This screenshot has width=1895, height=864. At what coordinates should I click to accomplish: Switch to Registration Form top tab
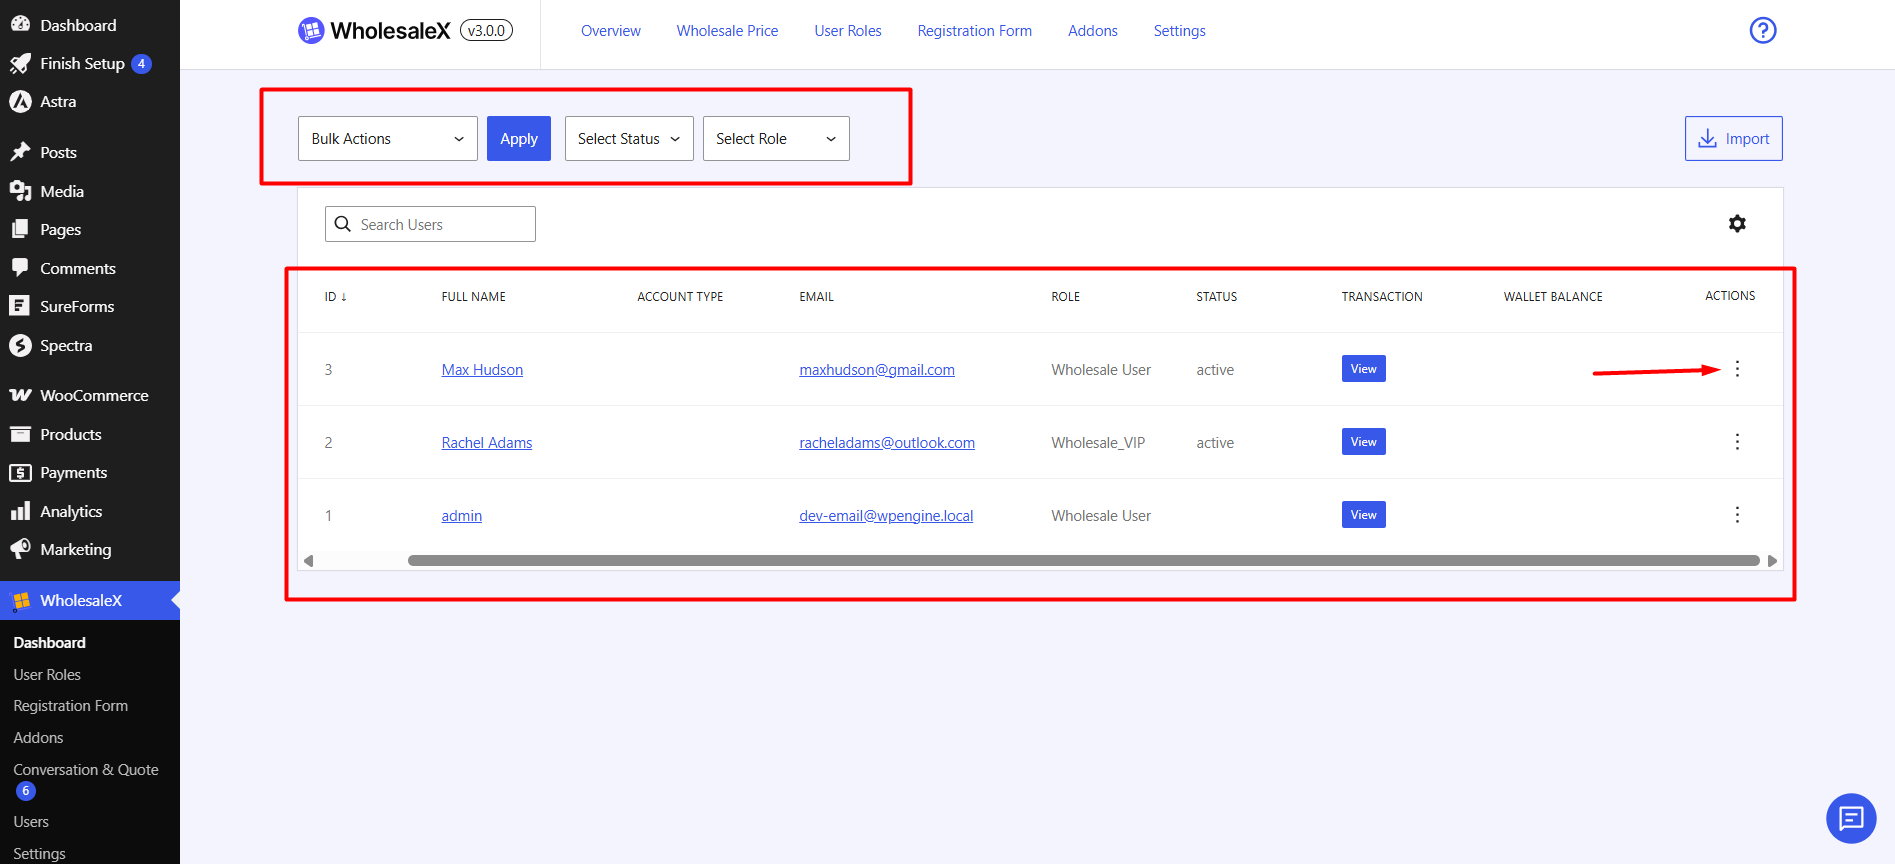(975, 31)
